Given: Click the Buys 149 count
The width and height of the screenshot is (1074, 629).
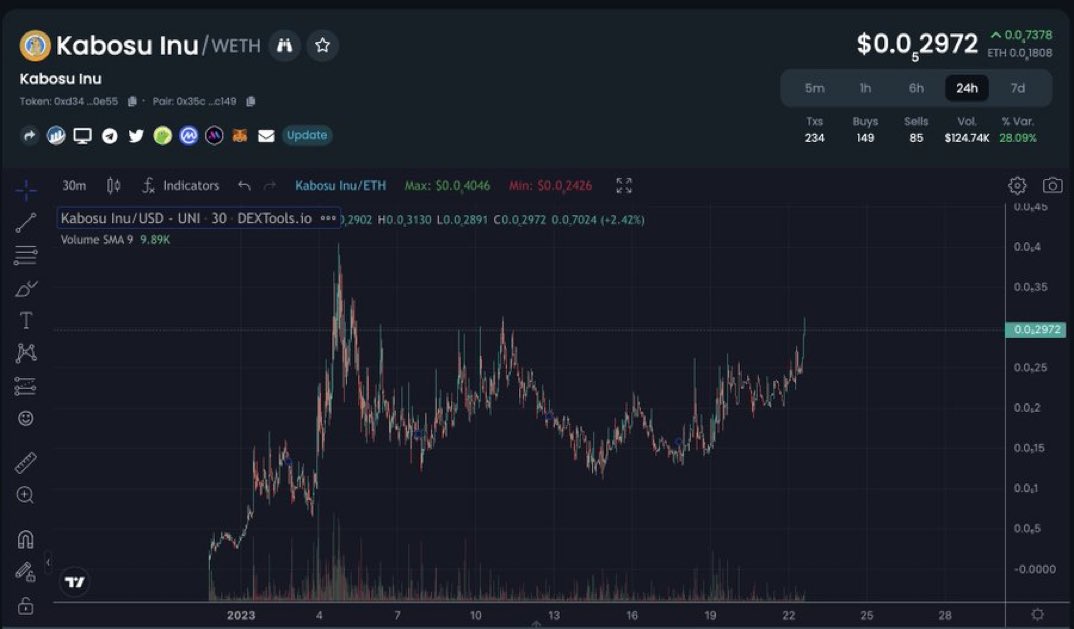Looking at the screenshot, I should [865, 138].
